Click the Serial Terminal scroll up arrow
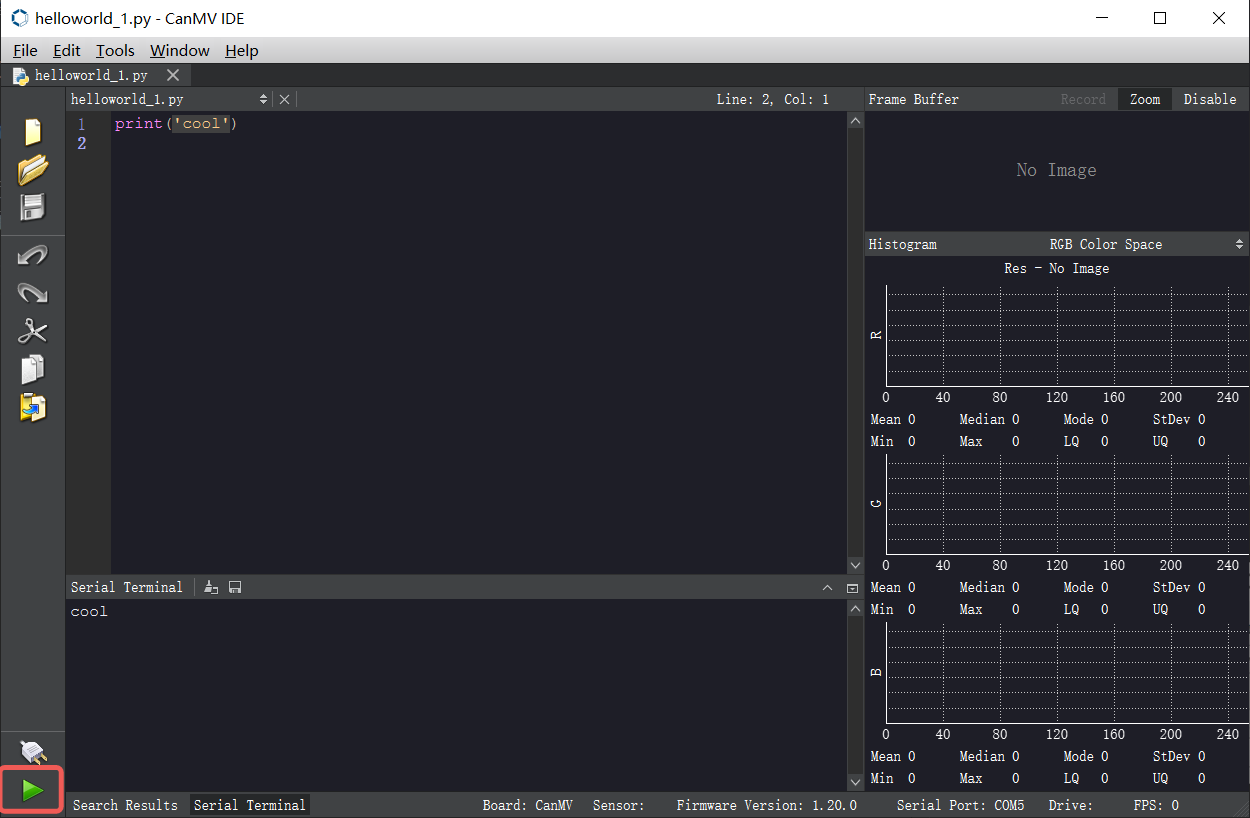Image resolution: width=1250 pixels, height=818 pixels. (855, 608)
